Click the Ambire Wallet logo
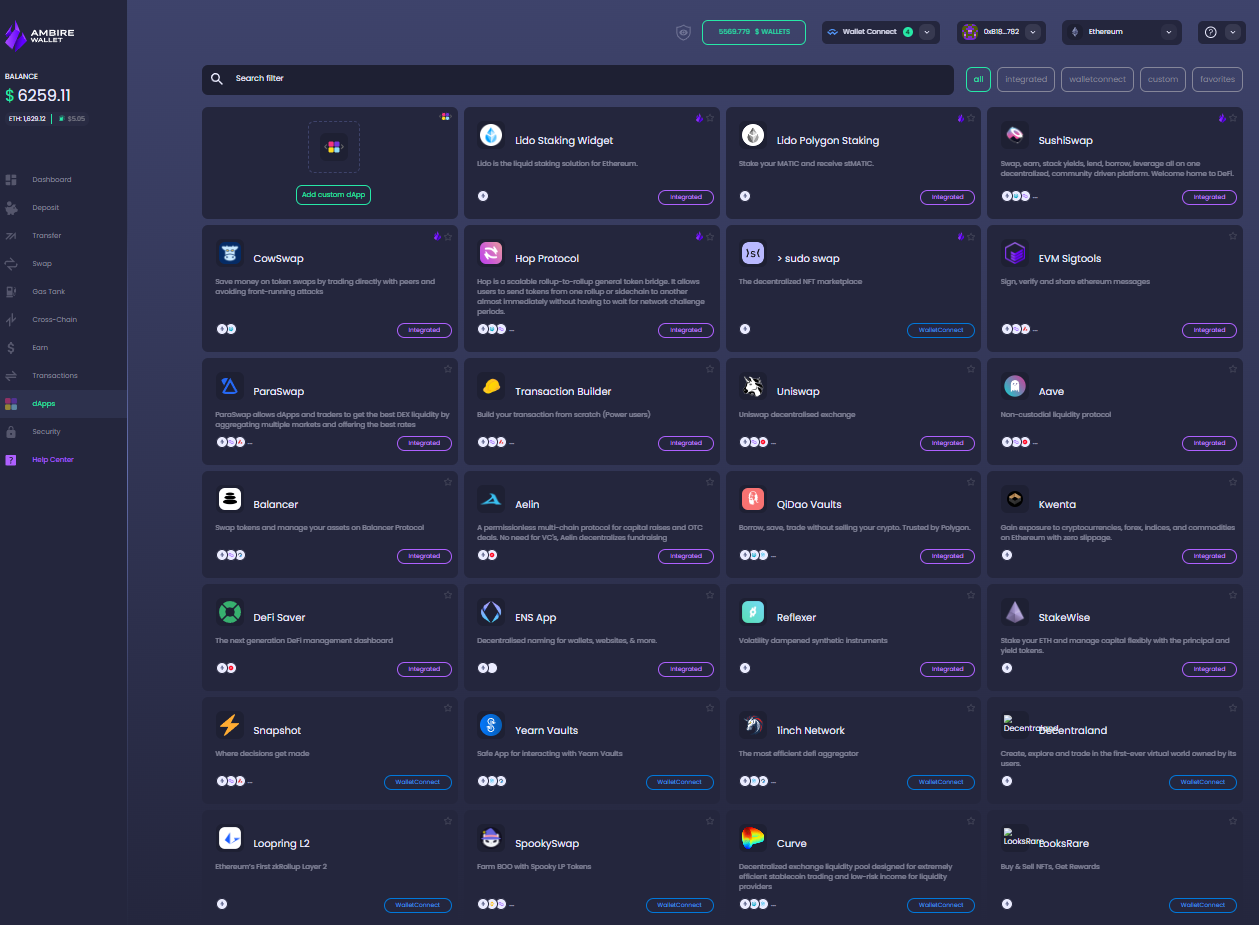The image size is (1259, 925). coord(40,37)
